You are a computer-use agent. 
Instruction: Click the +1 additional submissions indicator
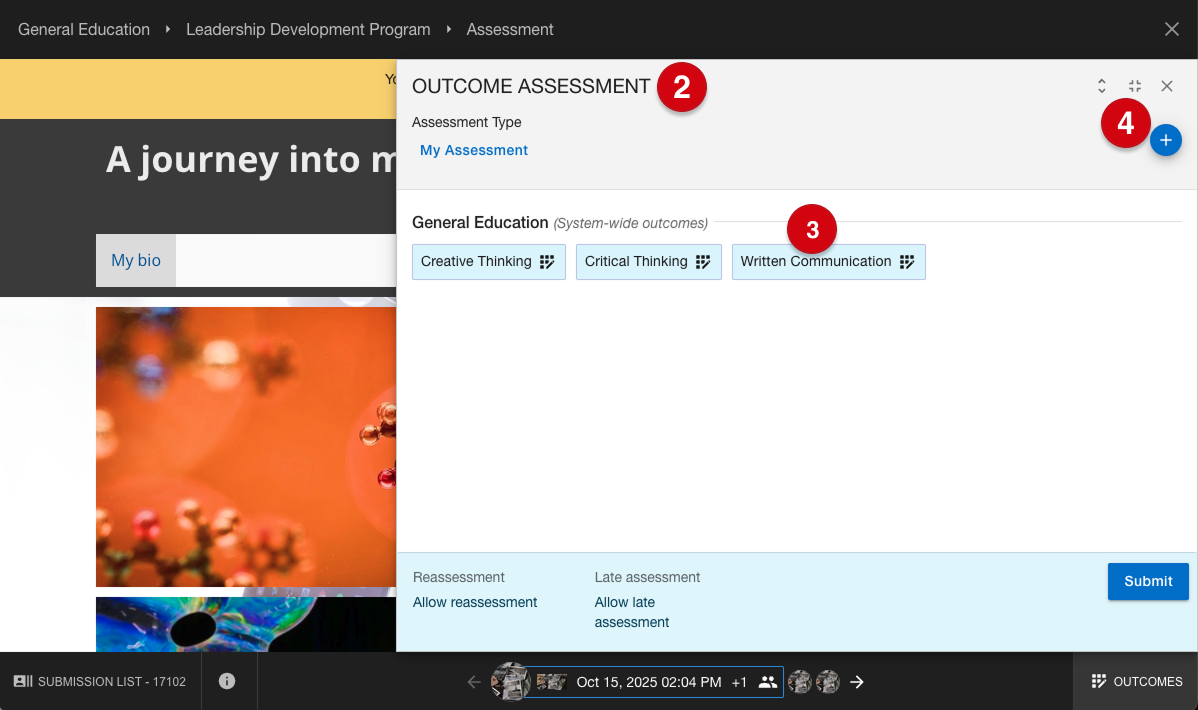pos(739,682)
